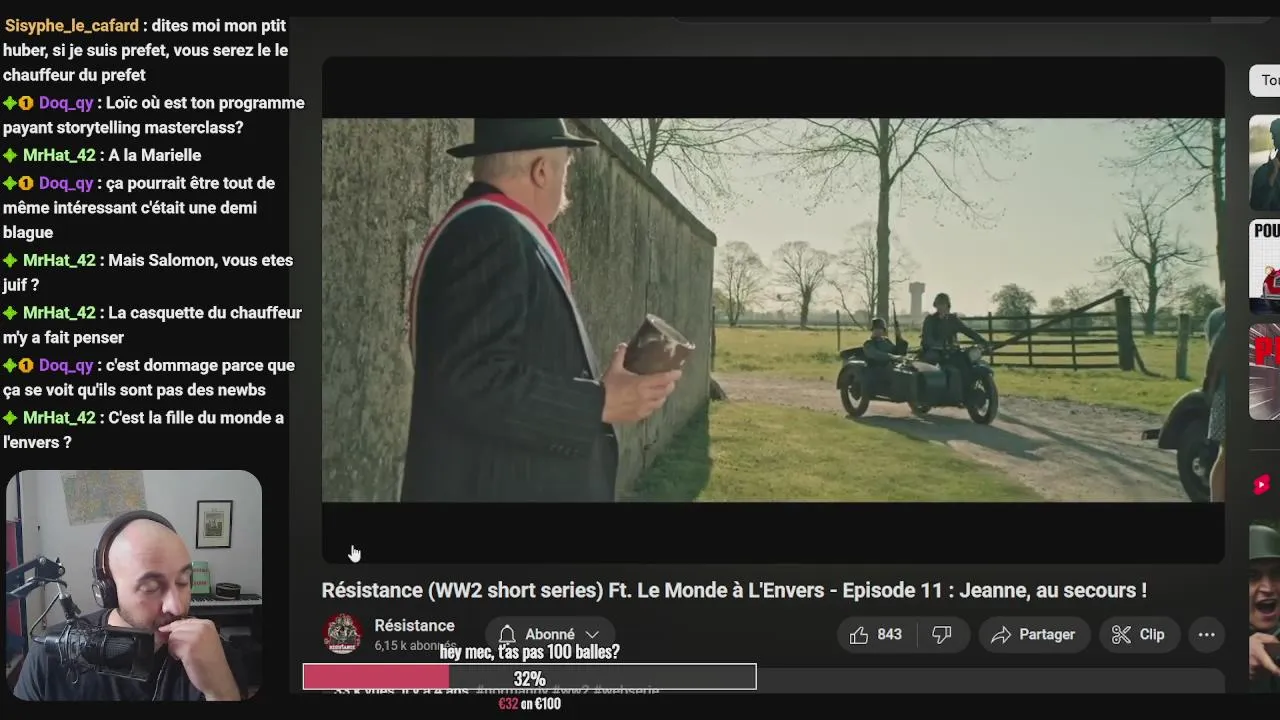Click the small red Shorts icon at right edge

1261,485
